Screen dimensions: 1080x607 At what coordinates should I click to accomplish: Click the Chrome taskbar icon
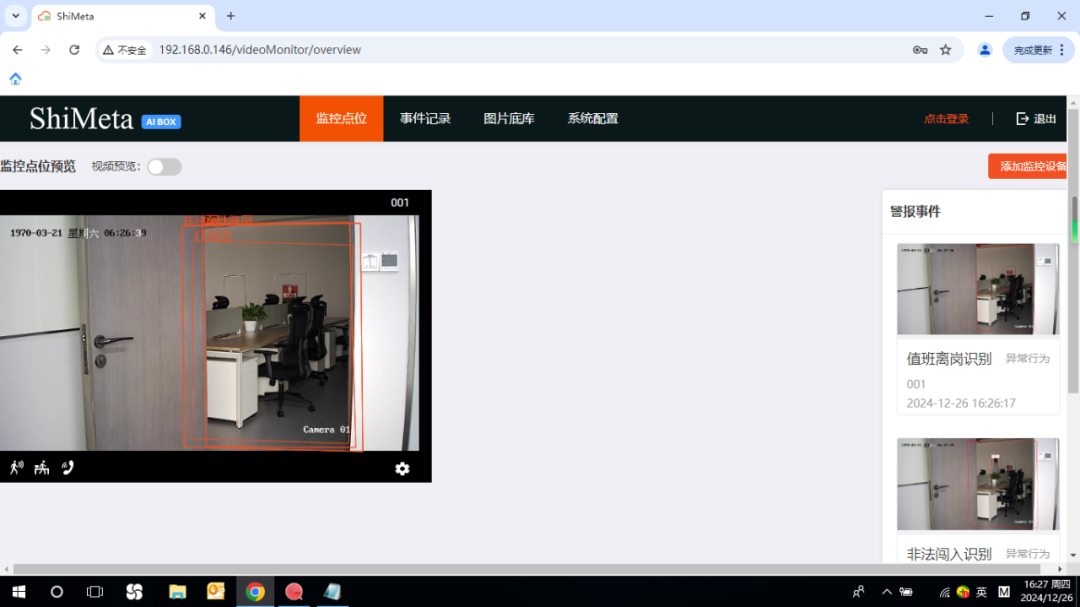(256, 592)
